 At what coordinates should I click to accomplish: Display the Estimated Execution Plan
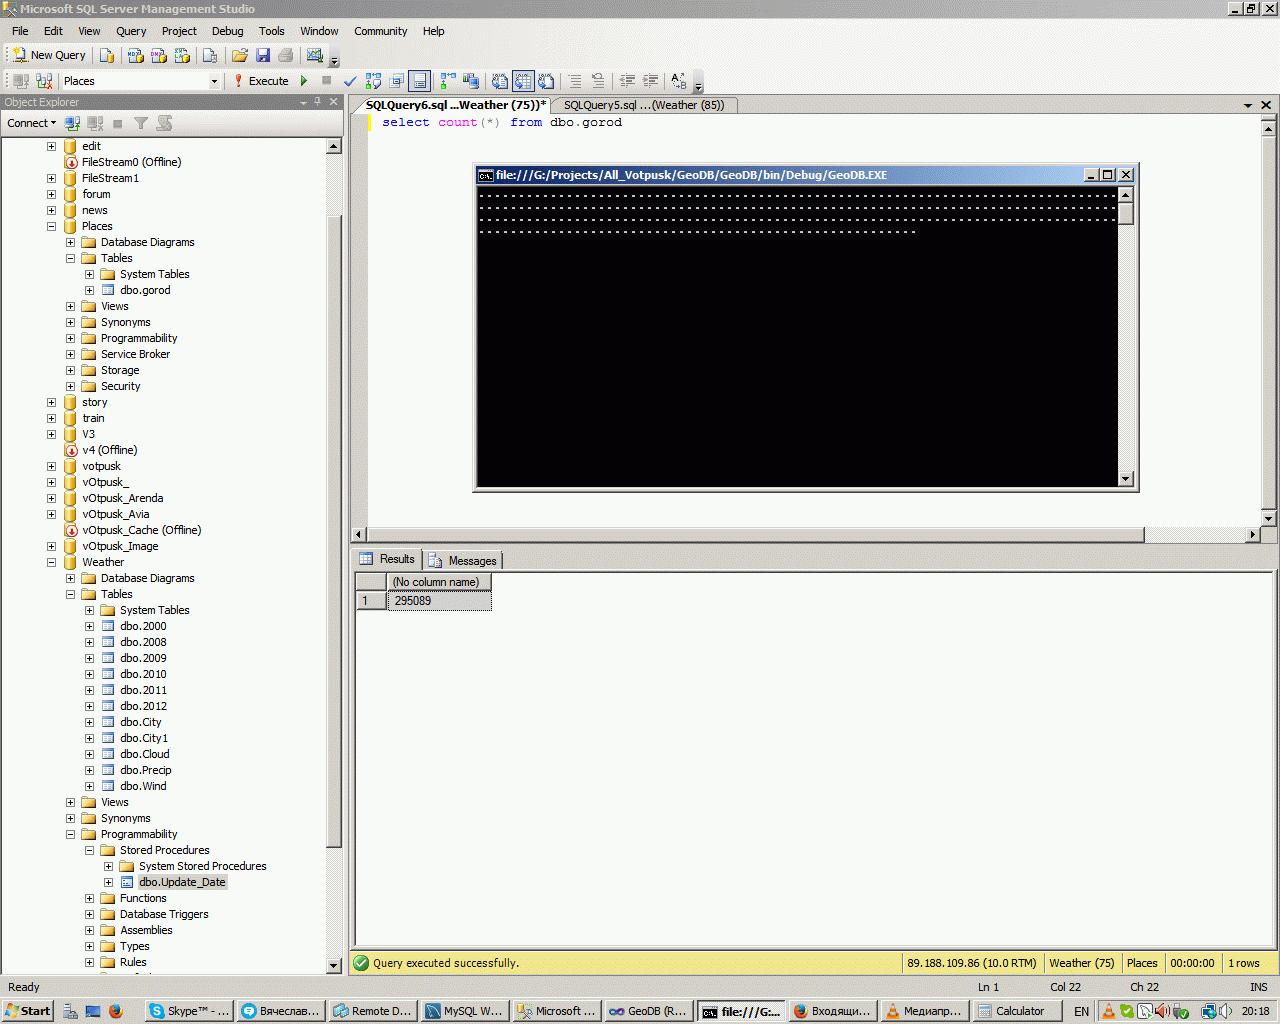373,81
